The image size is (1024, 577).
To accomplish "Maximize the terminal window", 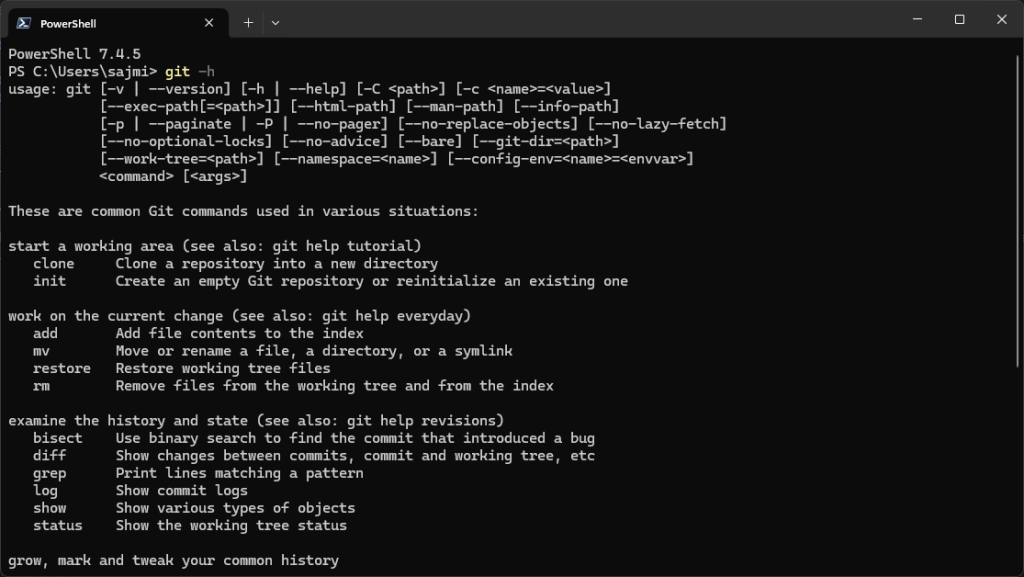I will click(x=959, y=20).
